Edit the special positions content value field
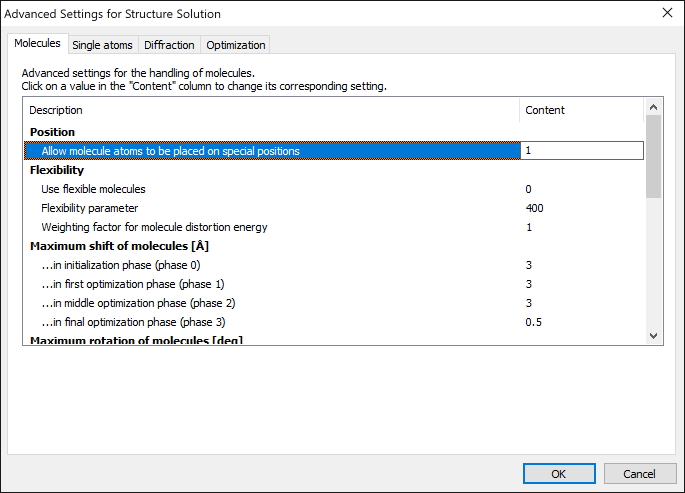Viewport: 685px width, 493px height. tap(582, 151)
